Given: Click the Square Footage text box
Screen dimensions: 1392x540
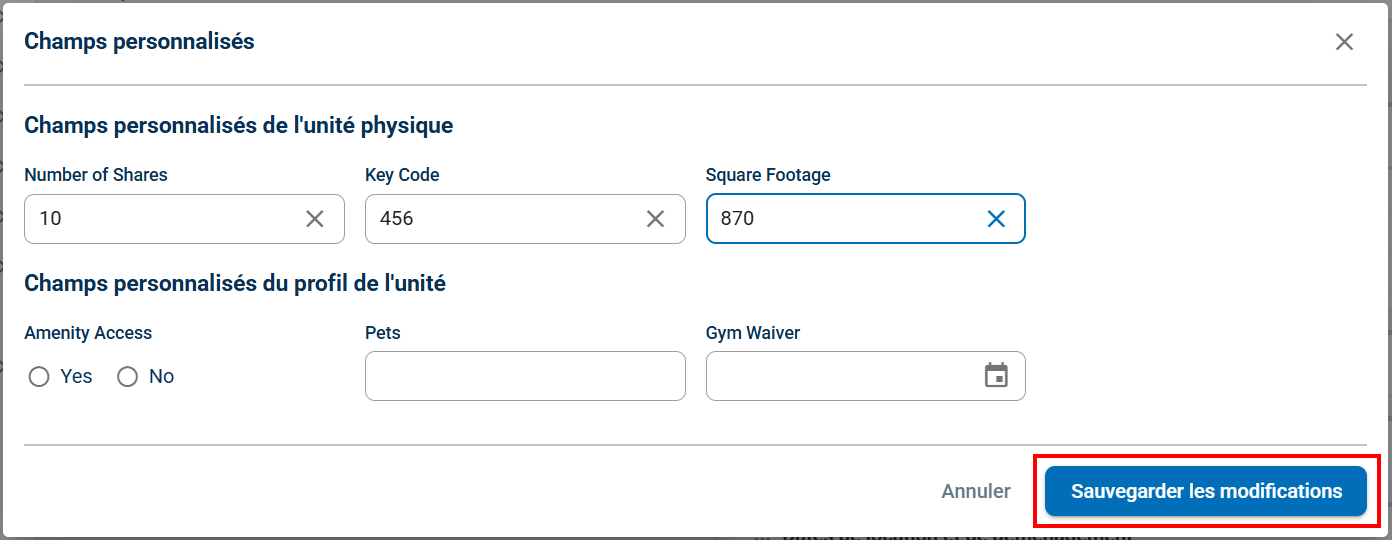Looking at the screenshot, I should coord(840,219).
